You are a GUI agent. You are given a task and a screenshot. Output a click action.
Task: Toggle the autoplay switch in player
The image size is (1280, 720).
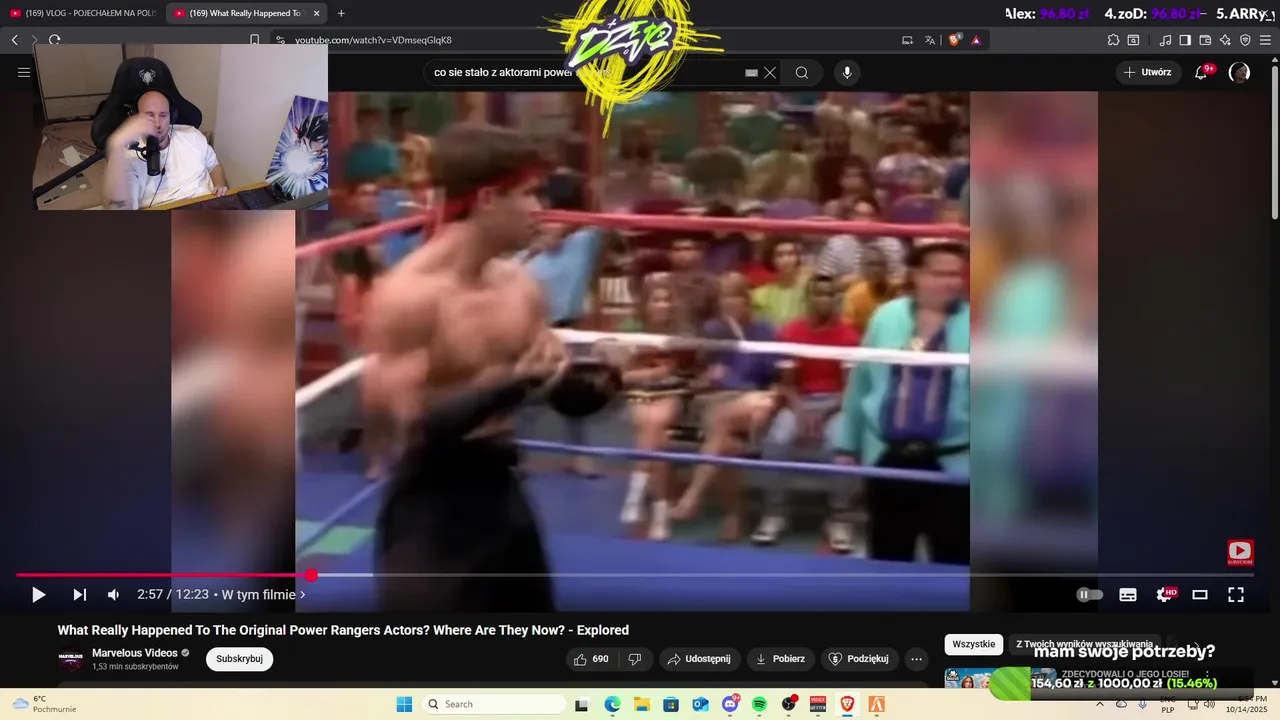1090,595
